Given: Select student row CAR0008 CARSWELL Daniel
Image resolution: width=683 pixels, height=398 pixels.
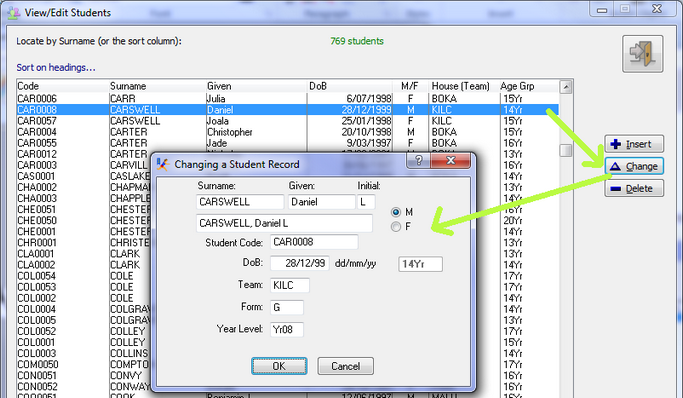Looking at the screenshot, I should pyautogui.click(x=287, y=110).
